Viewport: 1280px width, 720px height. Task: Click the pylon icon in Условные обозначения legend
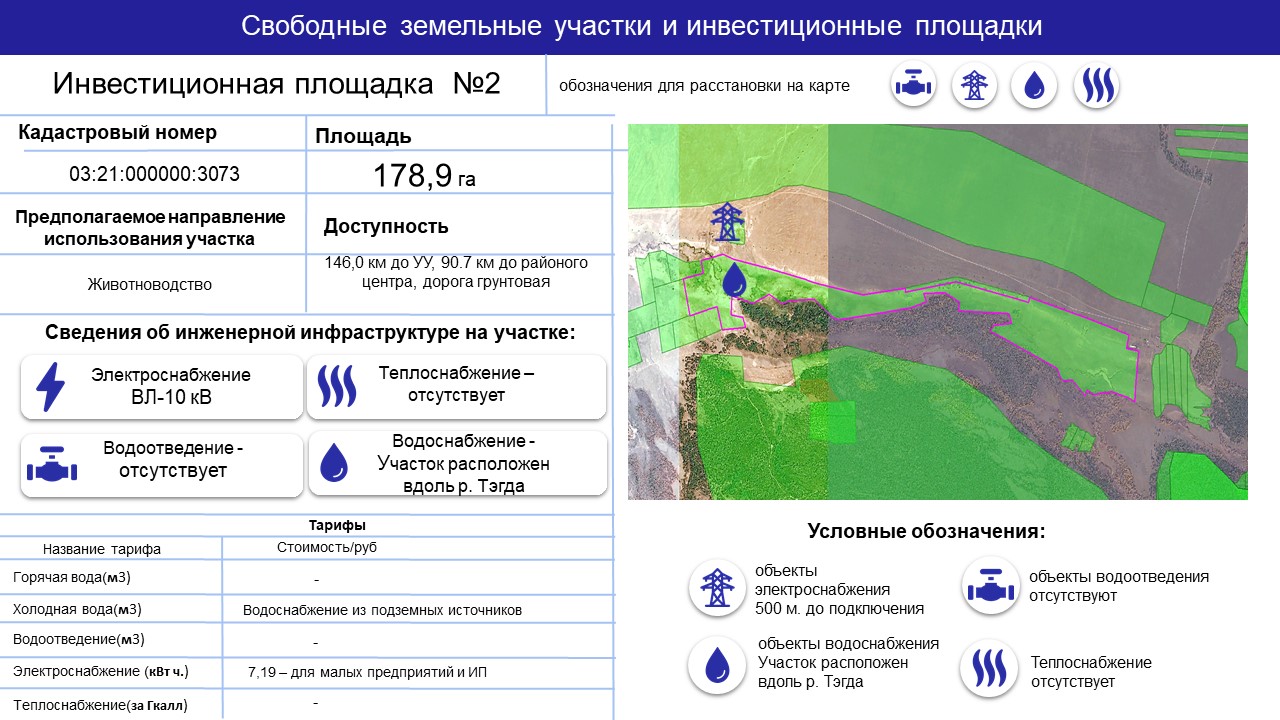click(x=716, y=587)
